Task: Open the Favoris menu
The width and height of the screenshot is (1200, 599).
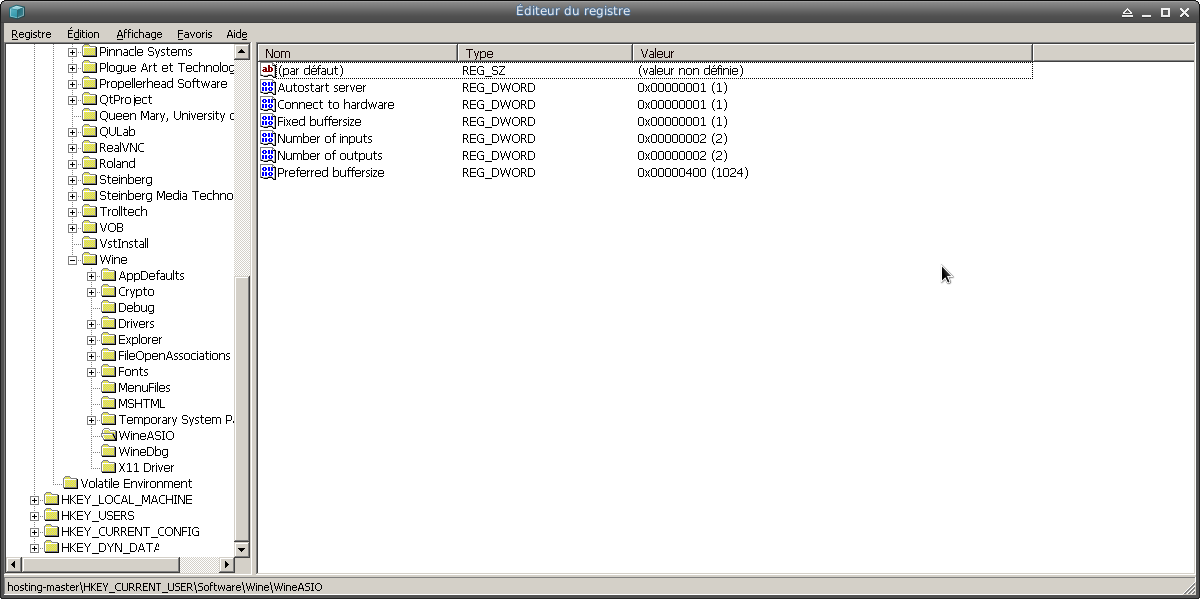Action: click(x=195, y=34)
